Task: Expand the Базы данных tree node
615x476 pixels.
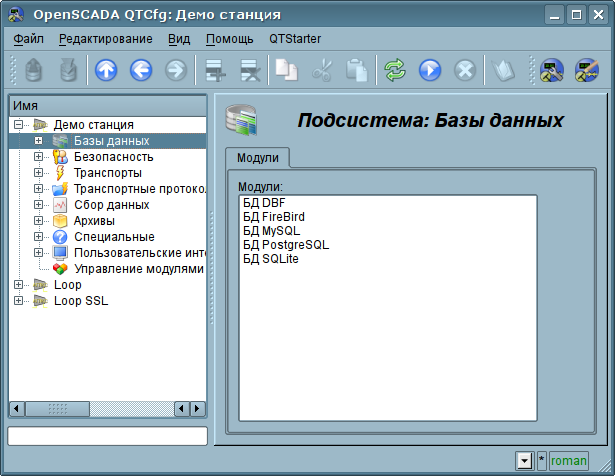Action: [38, 141]
